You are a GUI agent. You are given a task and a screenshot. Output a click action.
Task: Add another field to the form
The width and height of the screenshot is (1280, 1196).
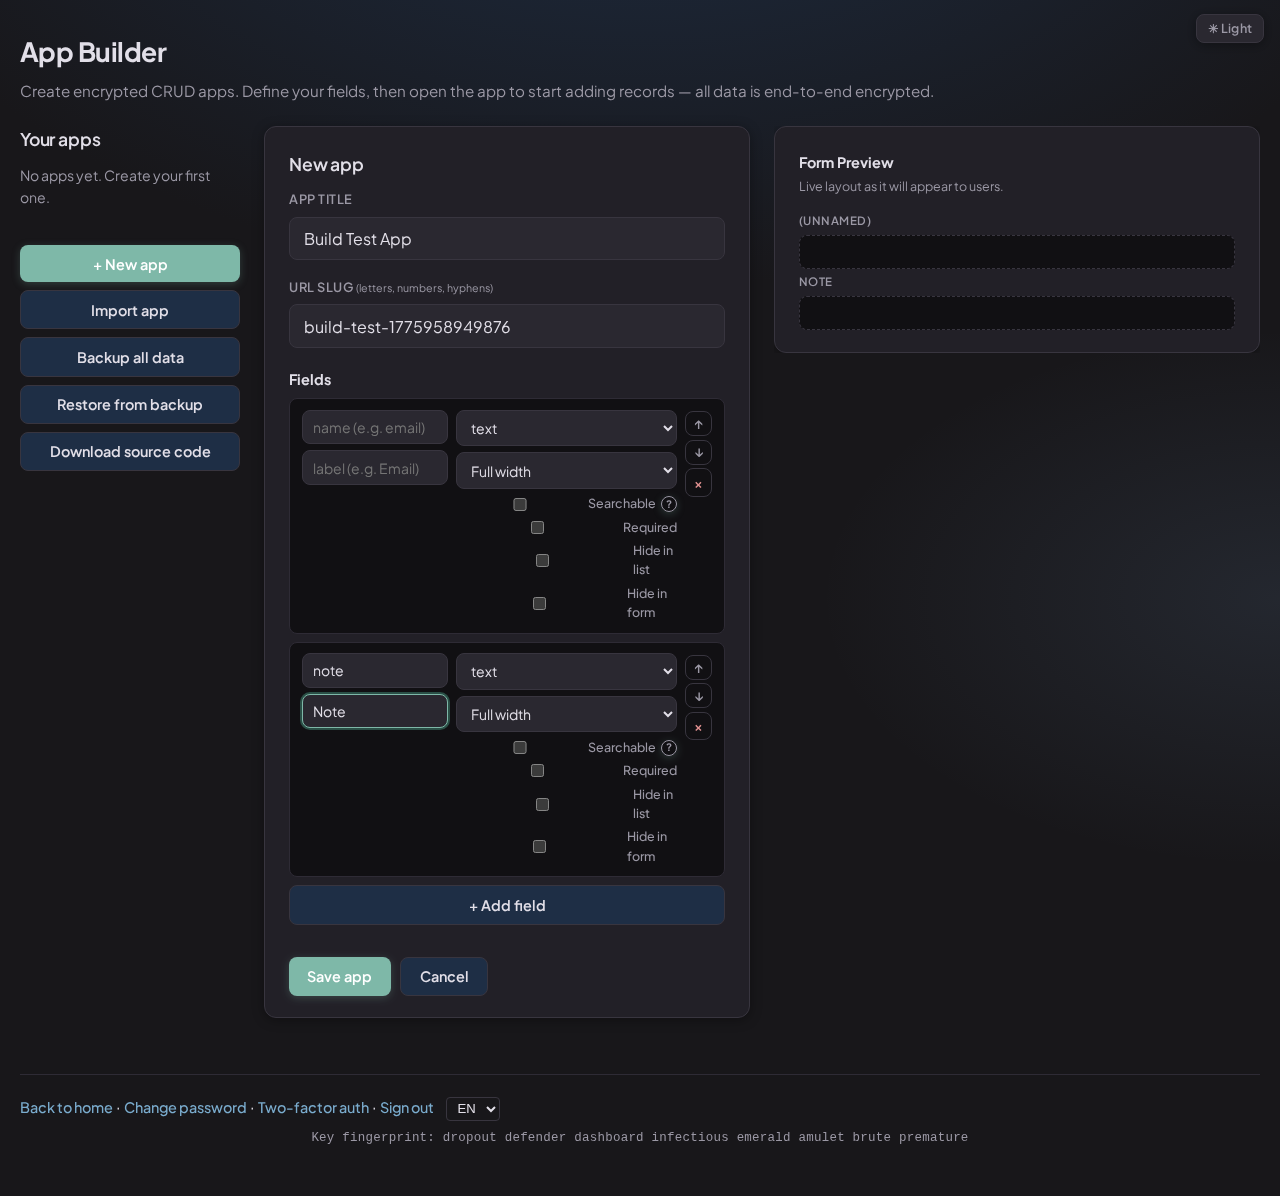pyautogui.click(x=507, y=905)
